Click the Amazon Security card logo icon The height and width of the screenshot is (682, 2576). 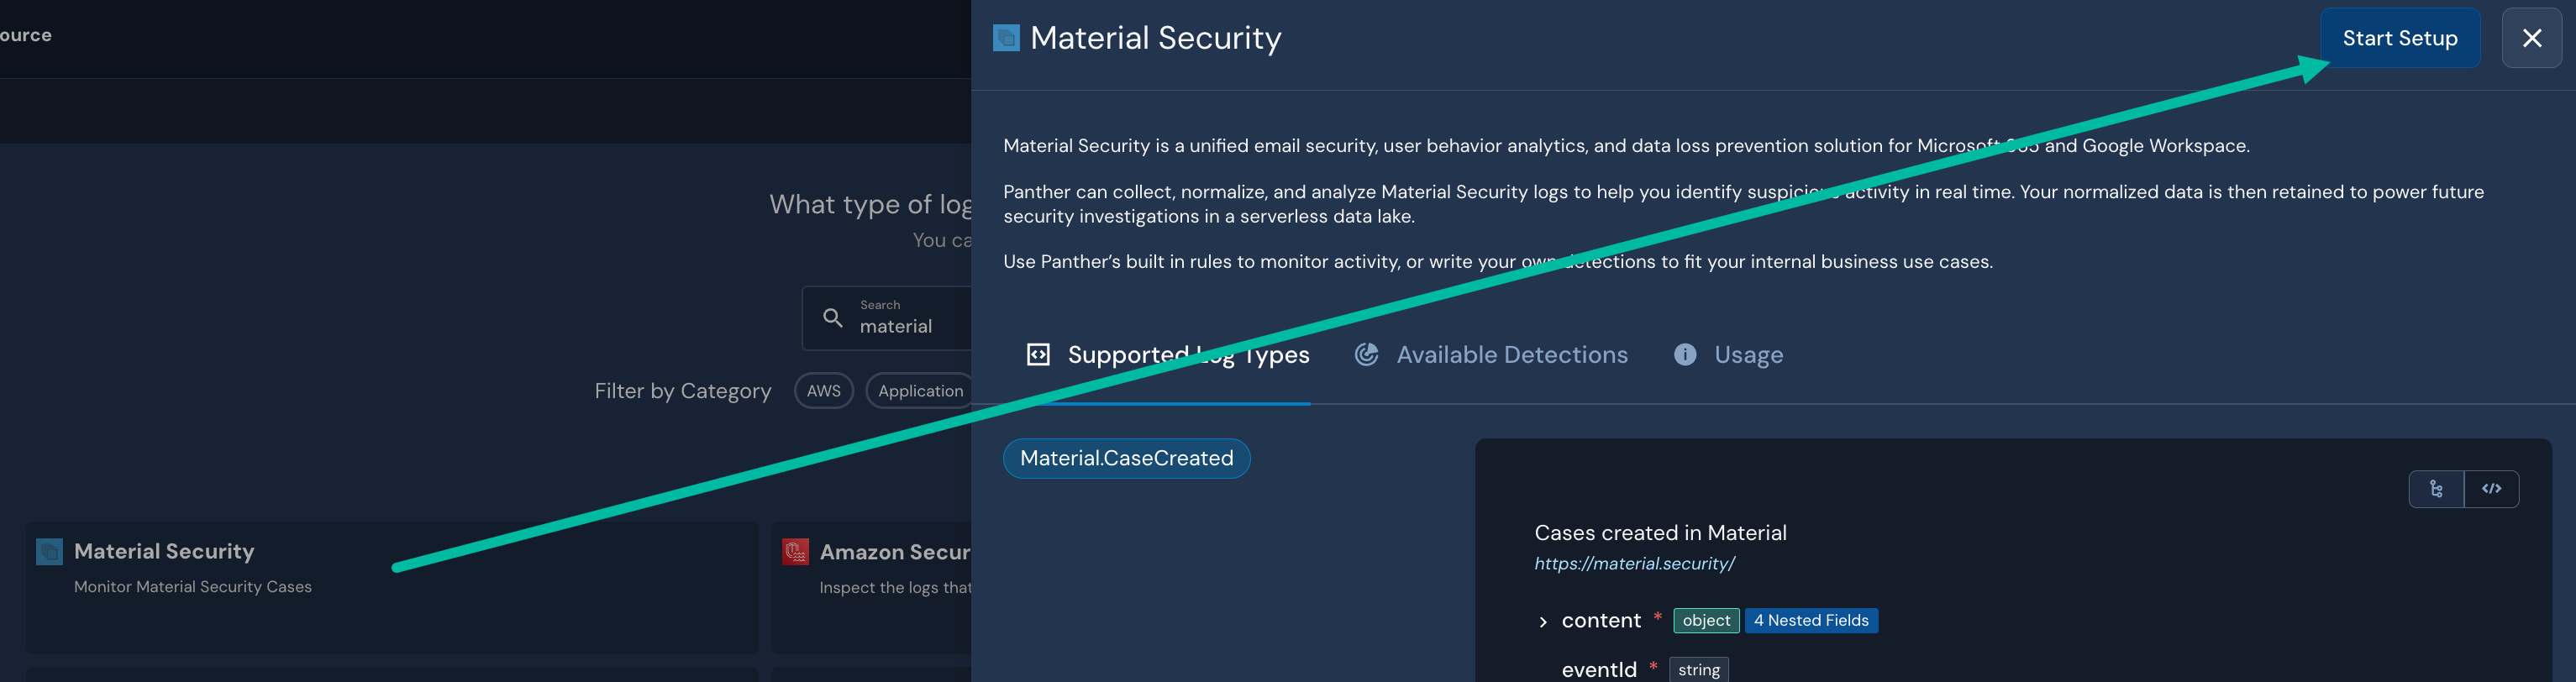(x=795, y=552)
